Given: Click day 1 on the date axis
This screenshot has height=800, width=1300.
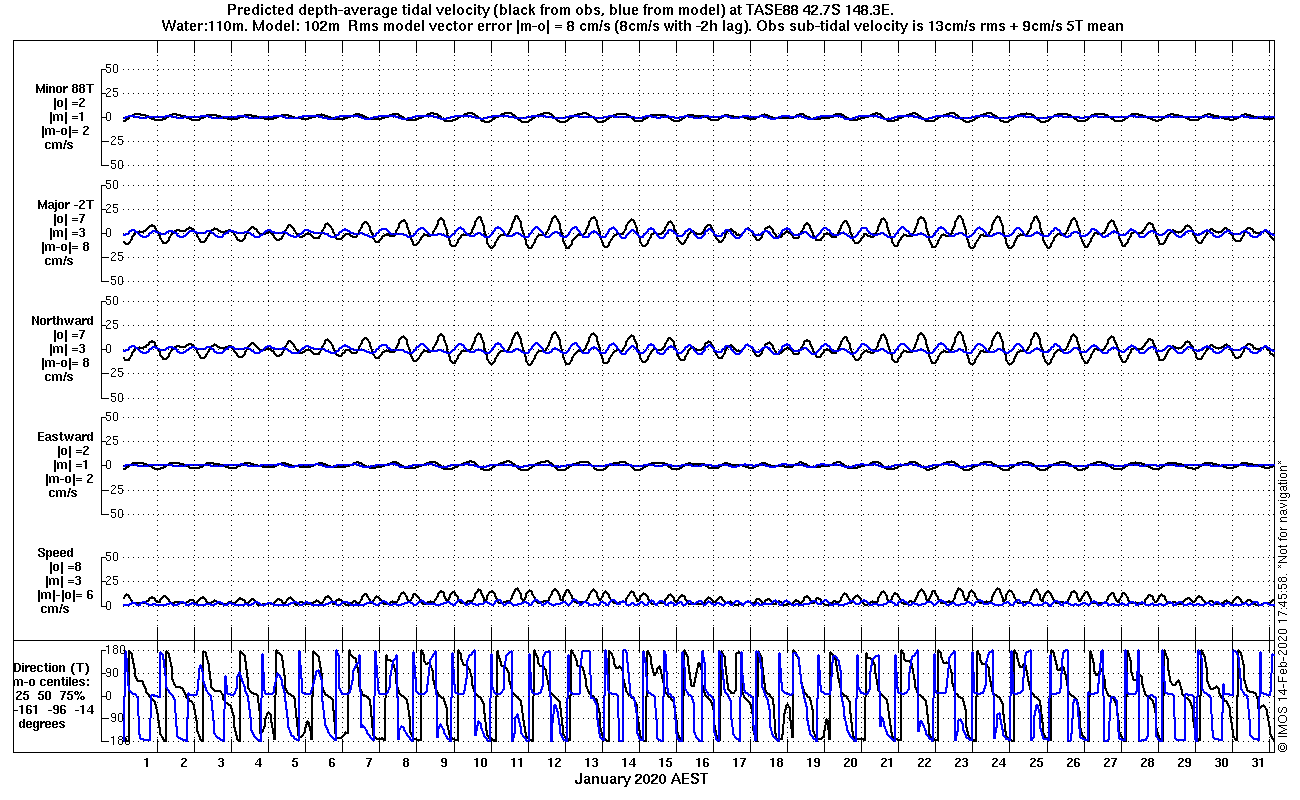Looking at the screenshot, I should (147, 762).
